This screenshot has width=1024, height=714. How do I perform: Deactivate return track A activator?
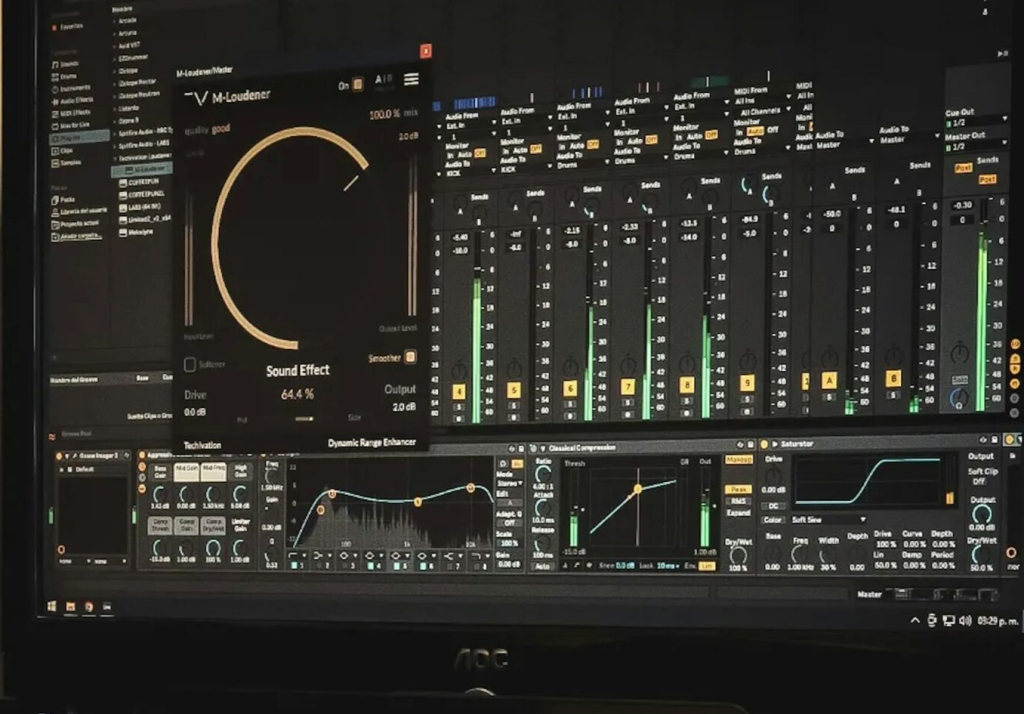(829, 380)
